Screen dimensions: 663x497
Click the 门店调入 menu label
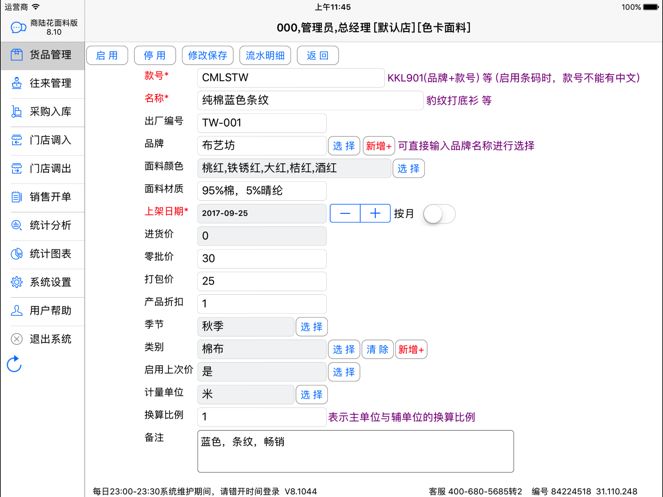click(x=50, y=140)
